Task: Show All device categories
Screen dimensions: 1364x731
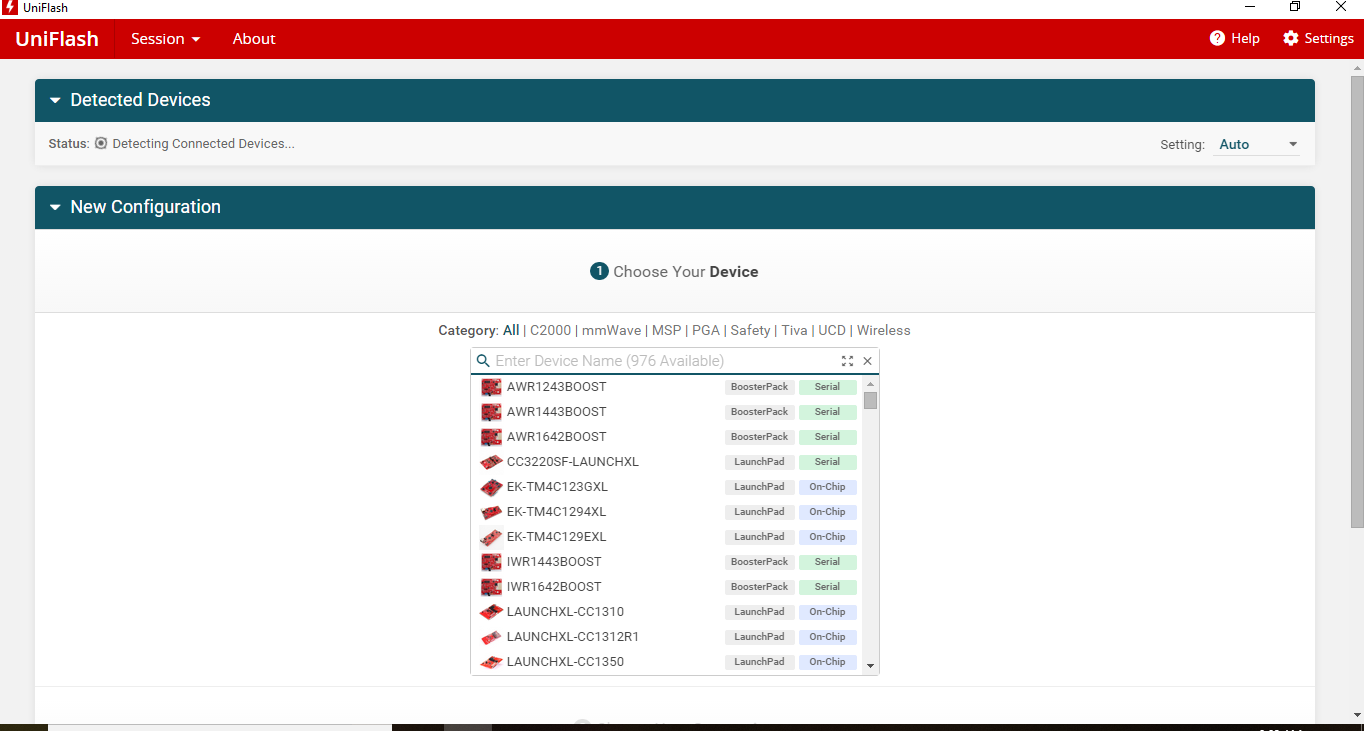Action: (511, 330)
